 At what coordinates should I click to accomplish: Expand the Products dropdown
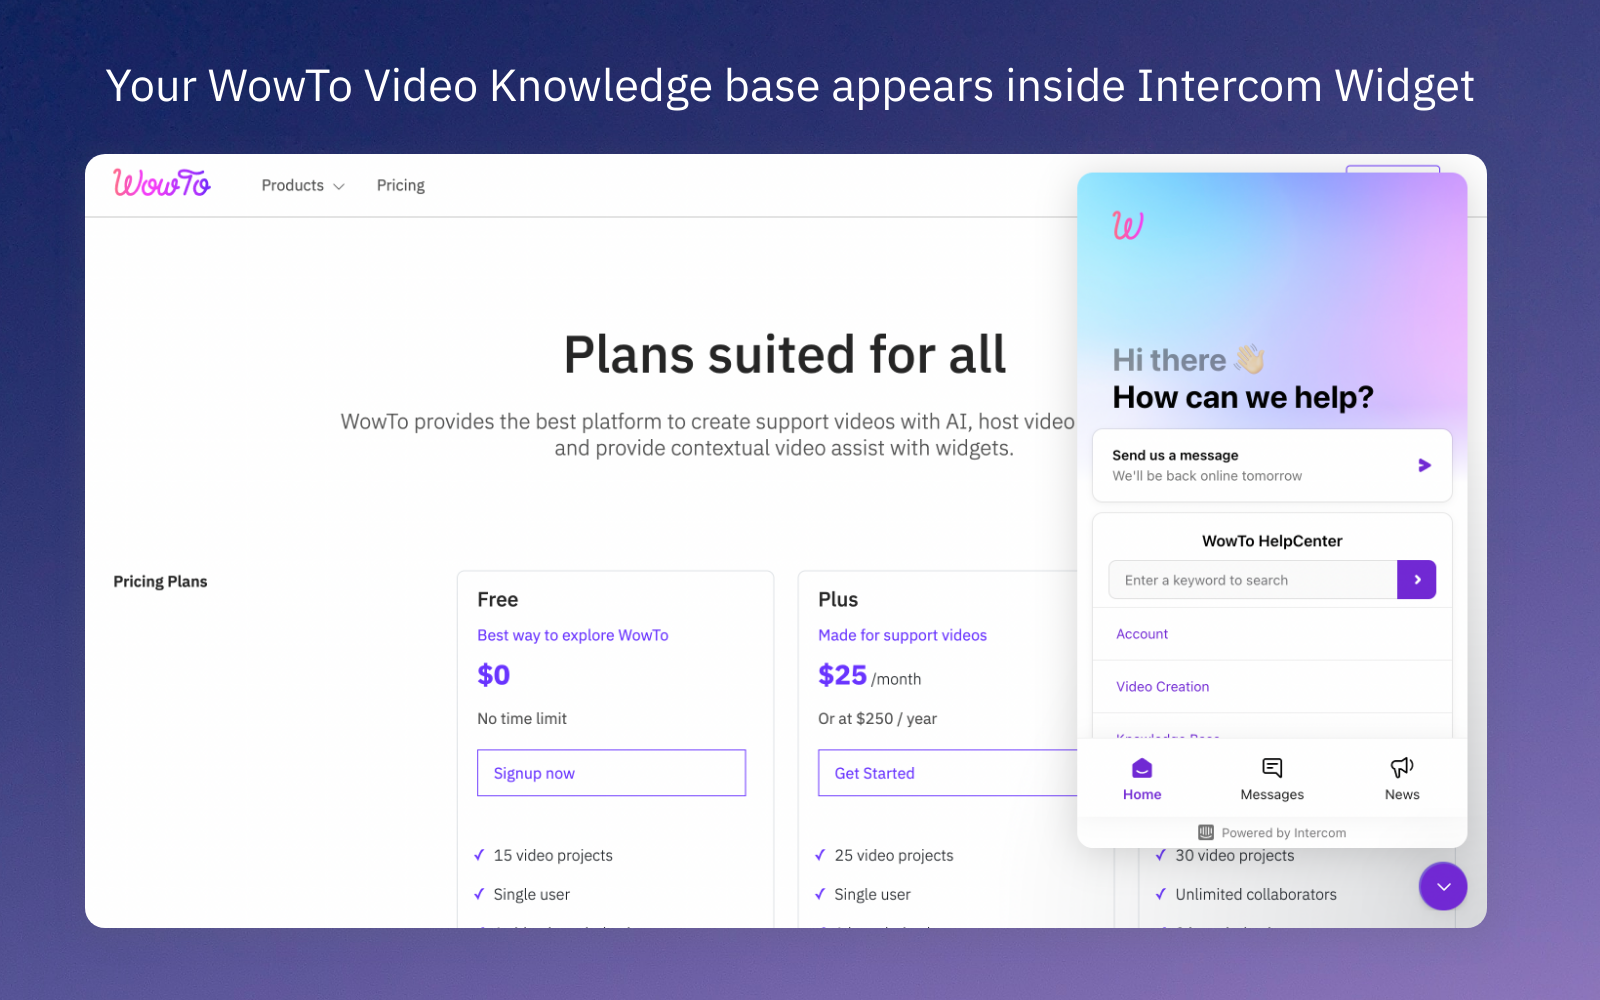click(x=301, y=185)
